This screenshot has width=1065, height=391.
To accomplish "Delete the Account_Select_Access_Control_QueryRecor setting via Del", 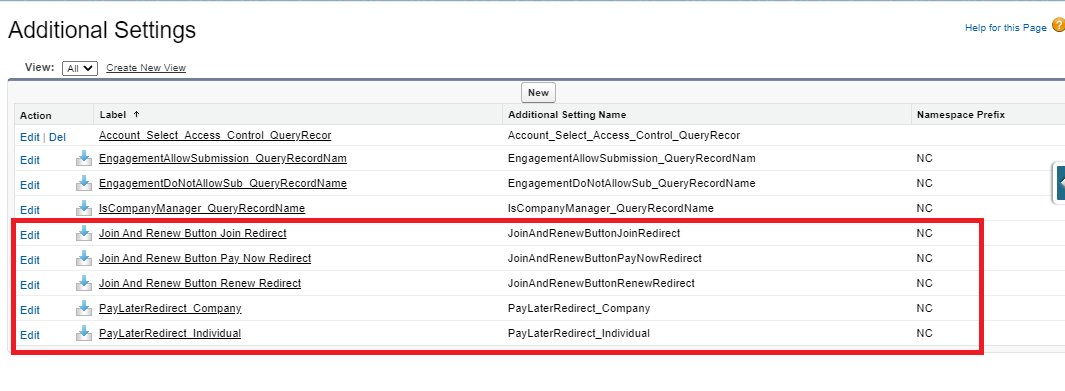I will click(57, 137).
